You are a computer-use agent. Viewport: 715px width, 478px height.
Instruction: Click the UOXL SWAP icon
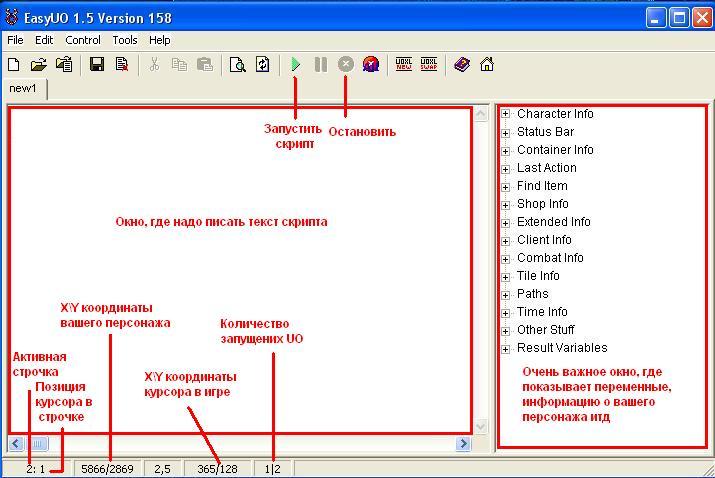pyautogui.click(x=429, y=64)
